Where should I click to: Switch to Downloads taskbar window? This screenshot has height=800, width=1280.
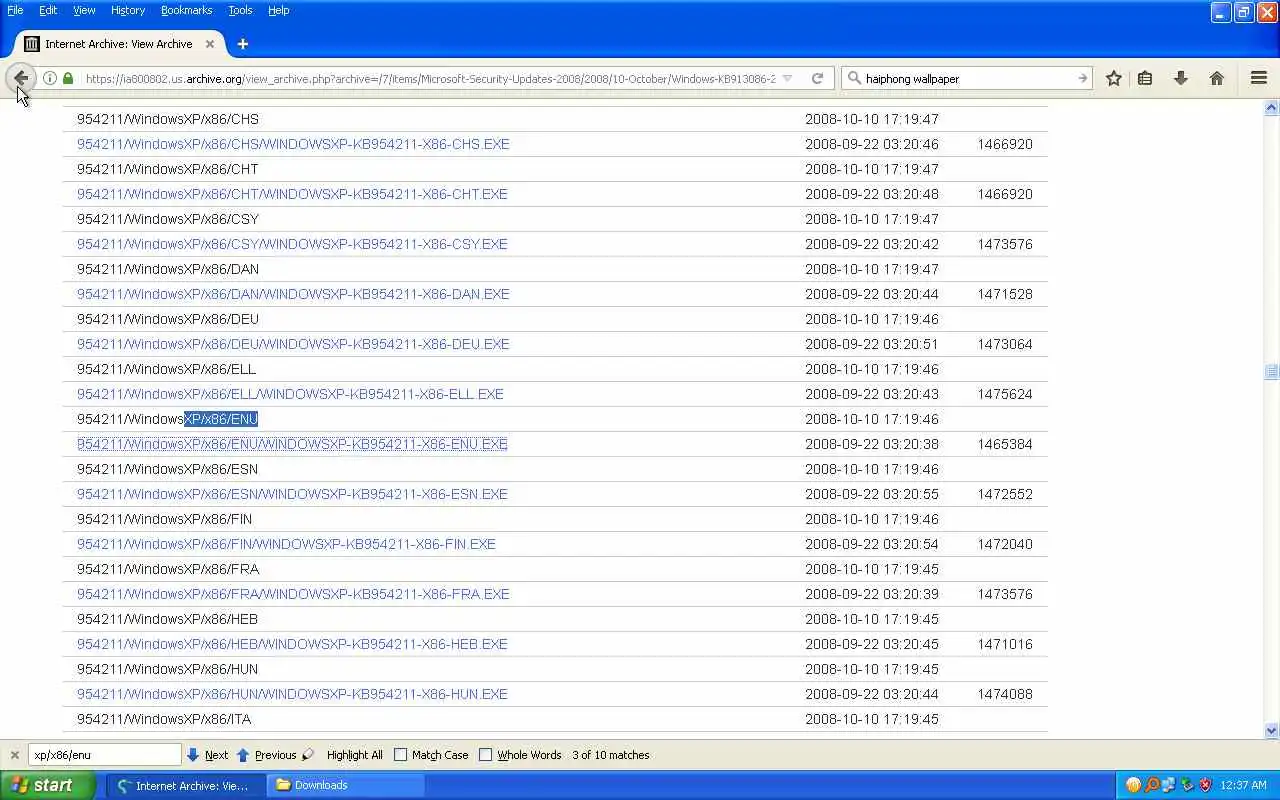point(346,785)
